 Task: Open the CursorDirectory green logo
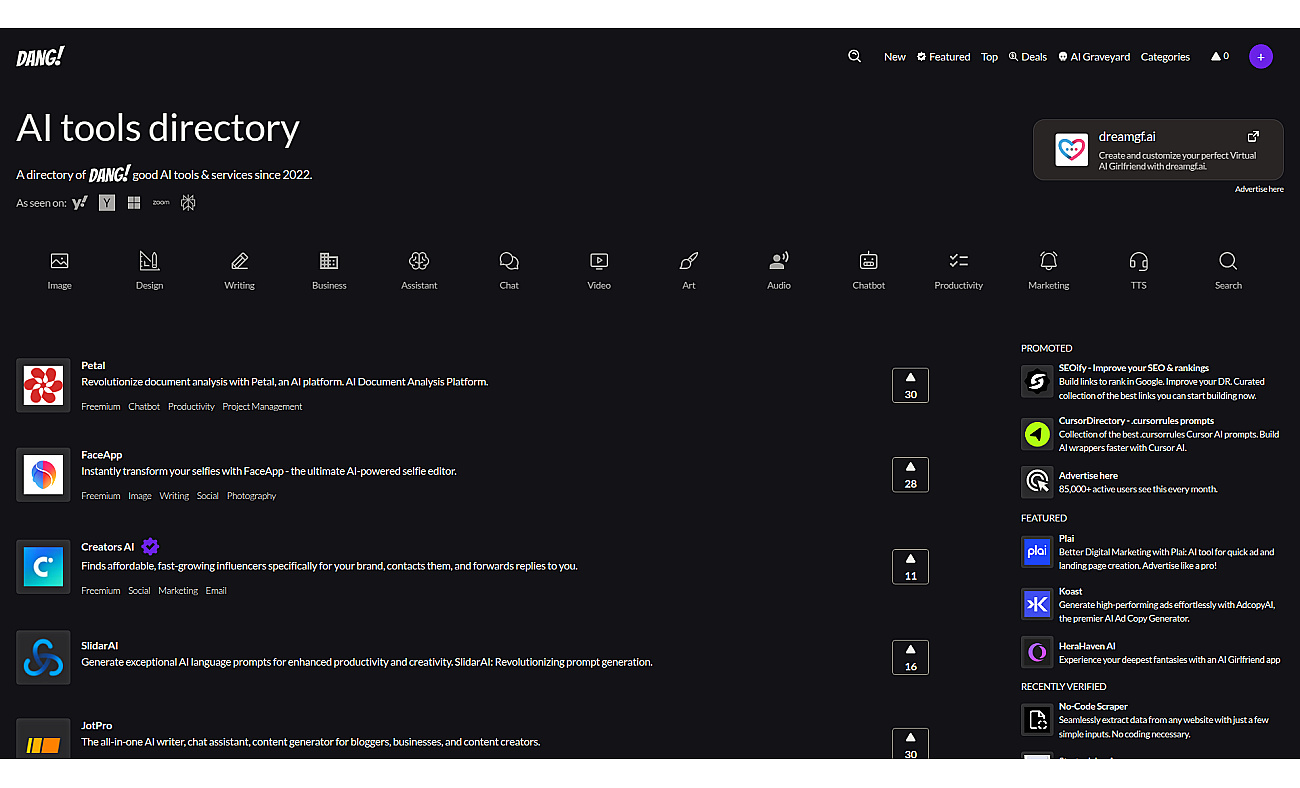pos(1037,434)
